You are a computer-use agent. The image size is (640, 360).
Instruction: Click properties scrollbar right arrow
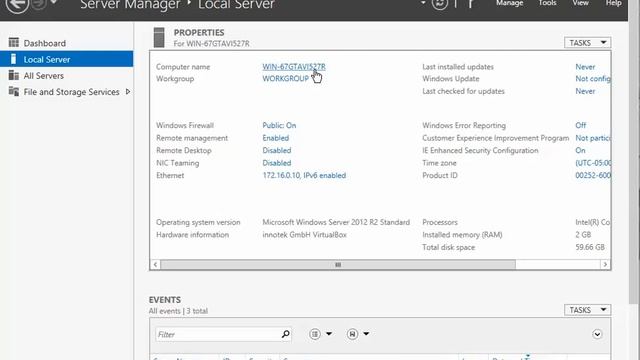(x=605, y=265)
